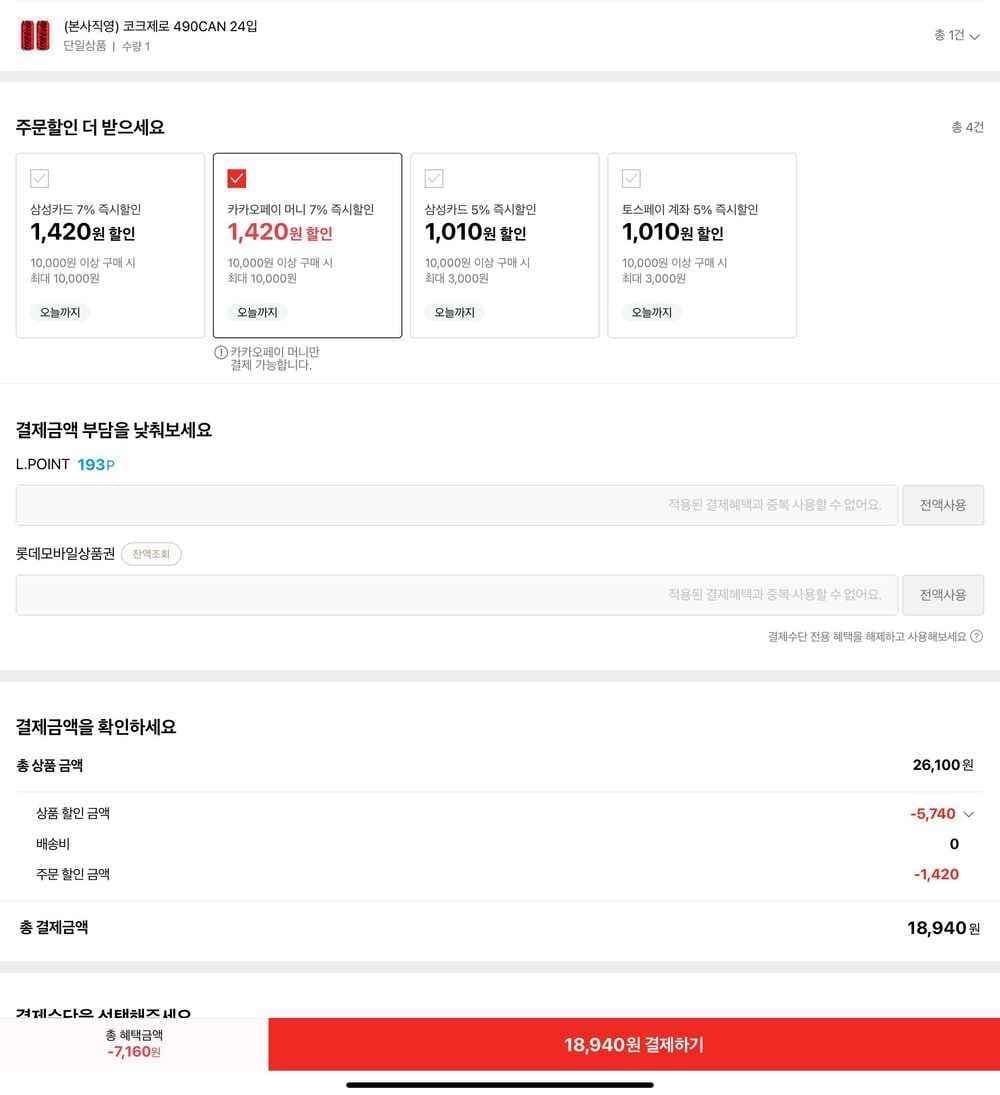Check the 삼성카드 5% 즉시할인 checkbox
Image resolution: width=1000 pixels, height=1095 pixels.
(434, 178)
